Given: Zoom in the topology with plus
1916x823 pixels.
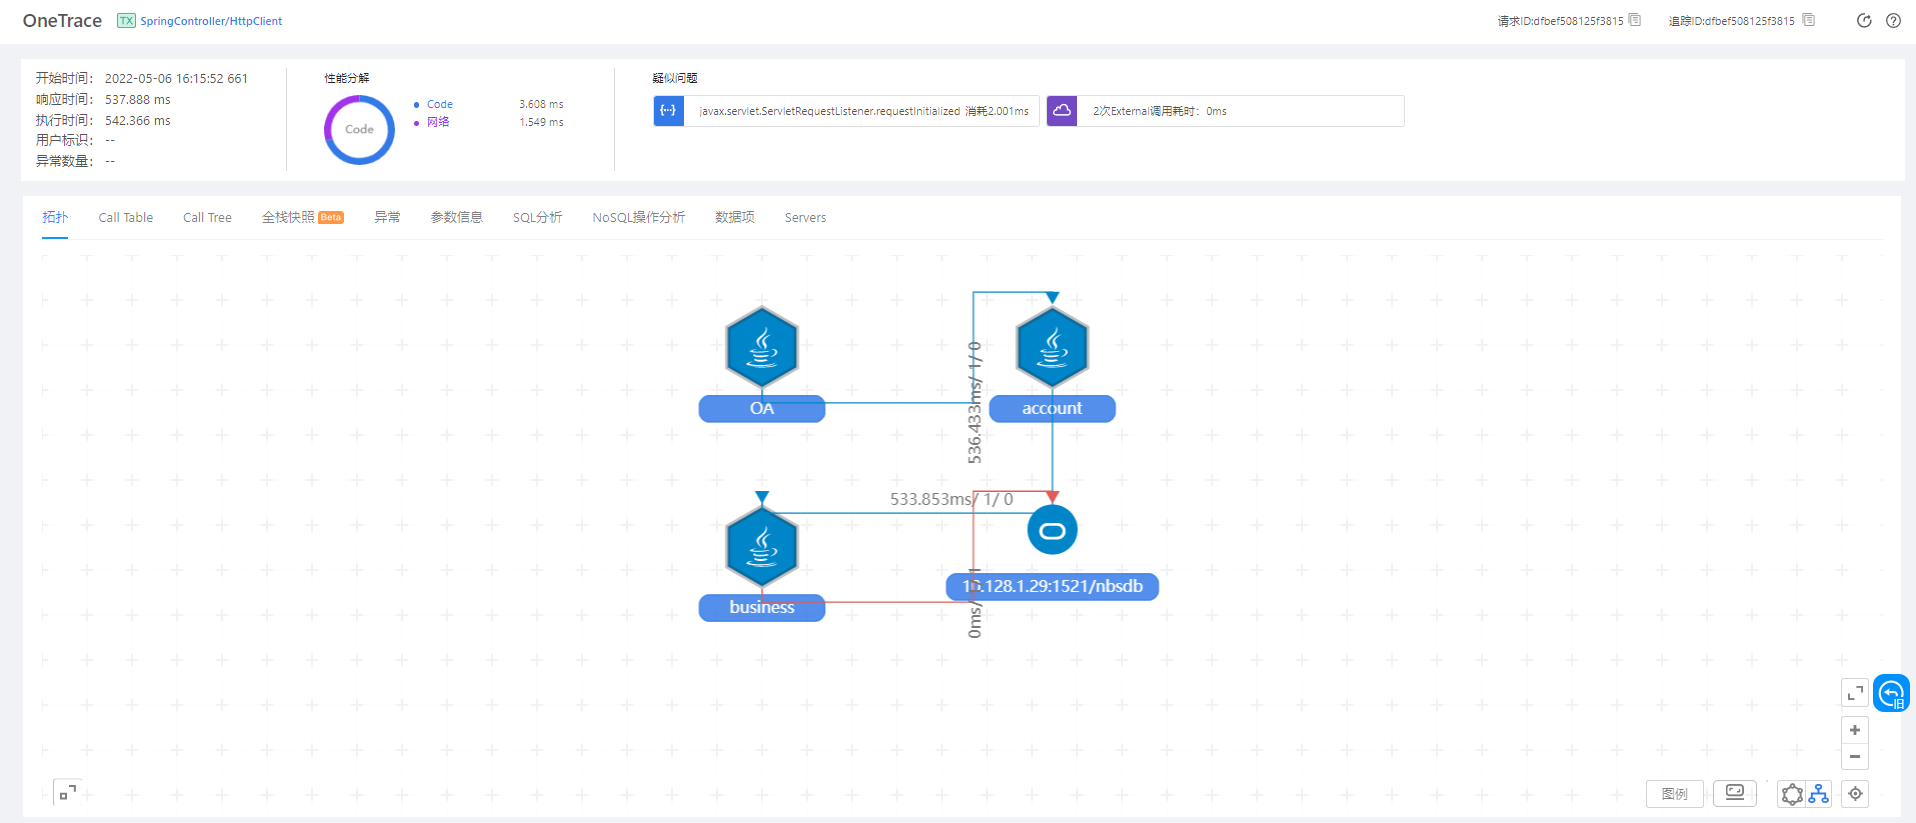Looking at the screenshot, I should point(1855,730).
